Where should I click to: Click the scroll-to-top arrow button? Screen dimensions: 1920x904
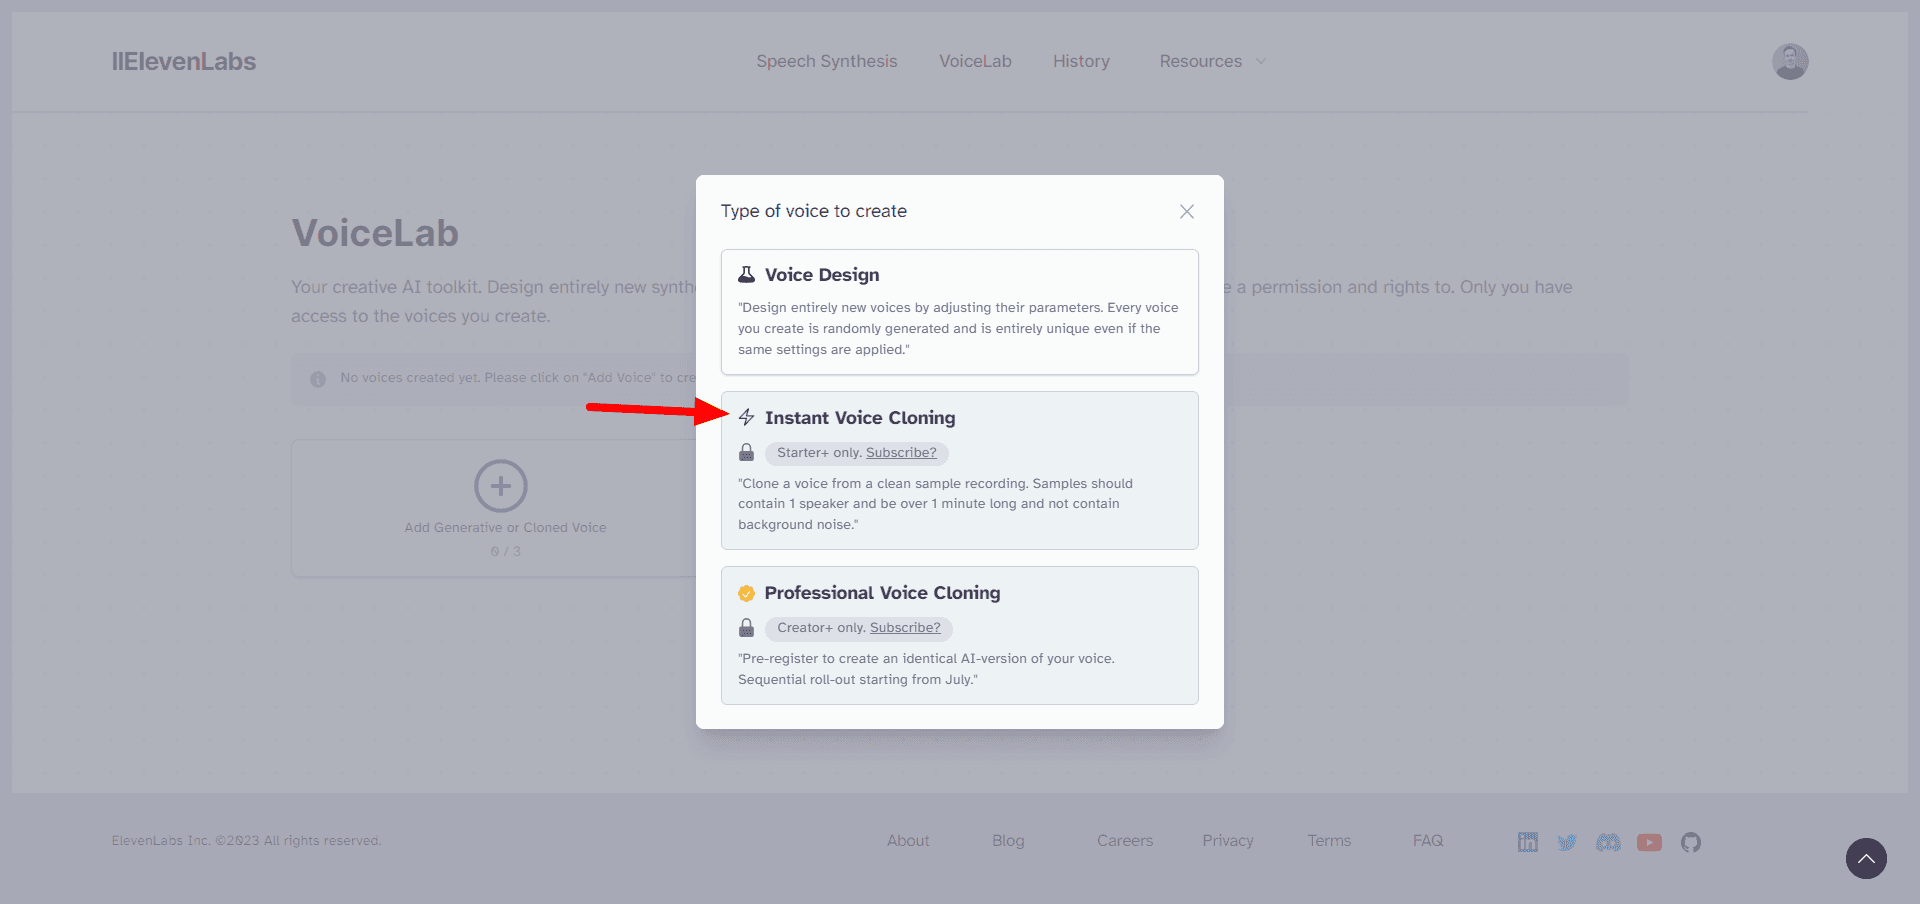1866,858
